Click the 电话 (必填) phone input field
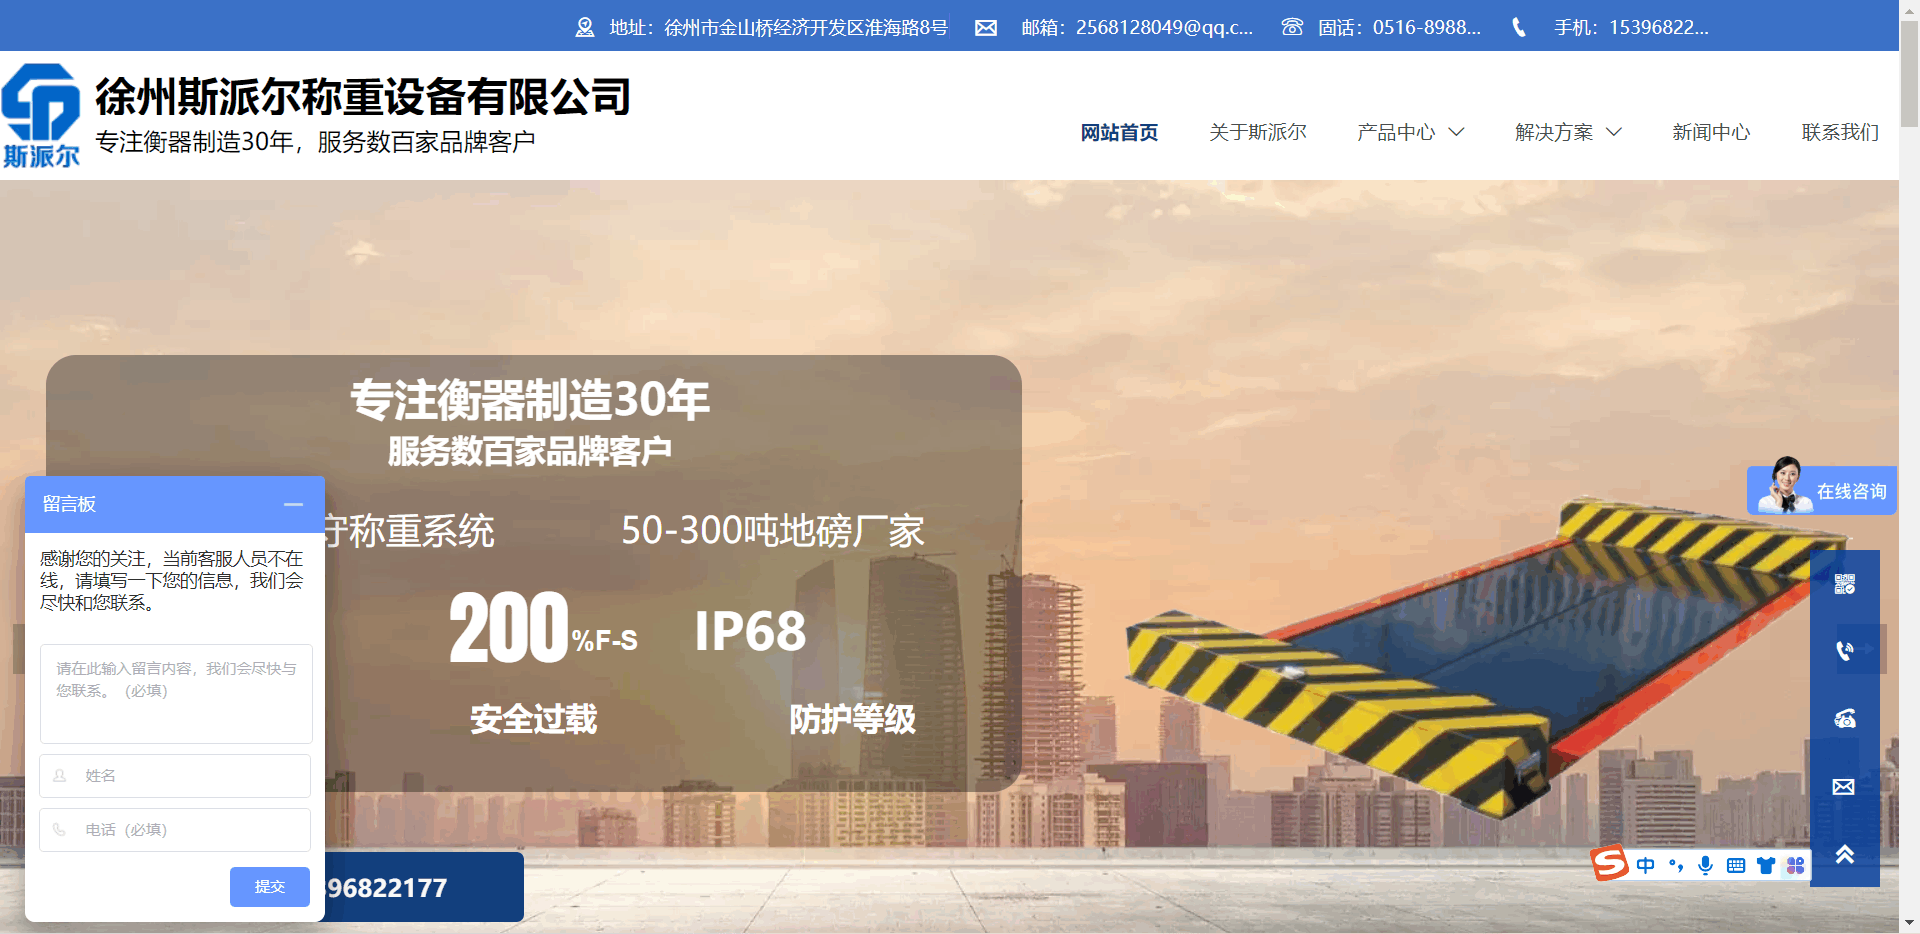This screenshot has height=934, width=1920. 175,830
